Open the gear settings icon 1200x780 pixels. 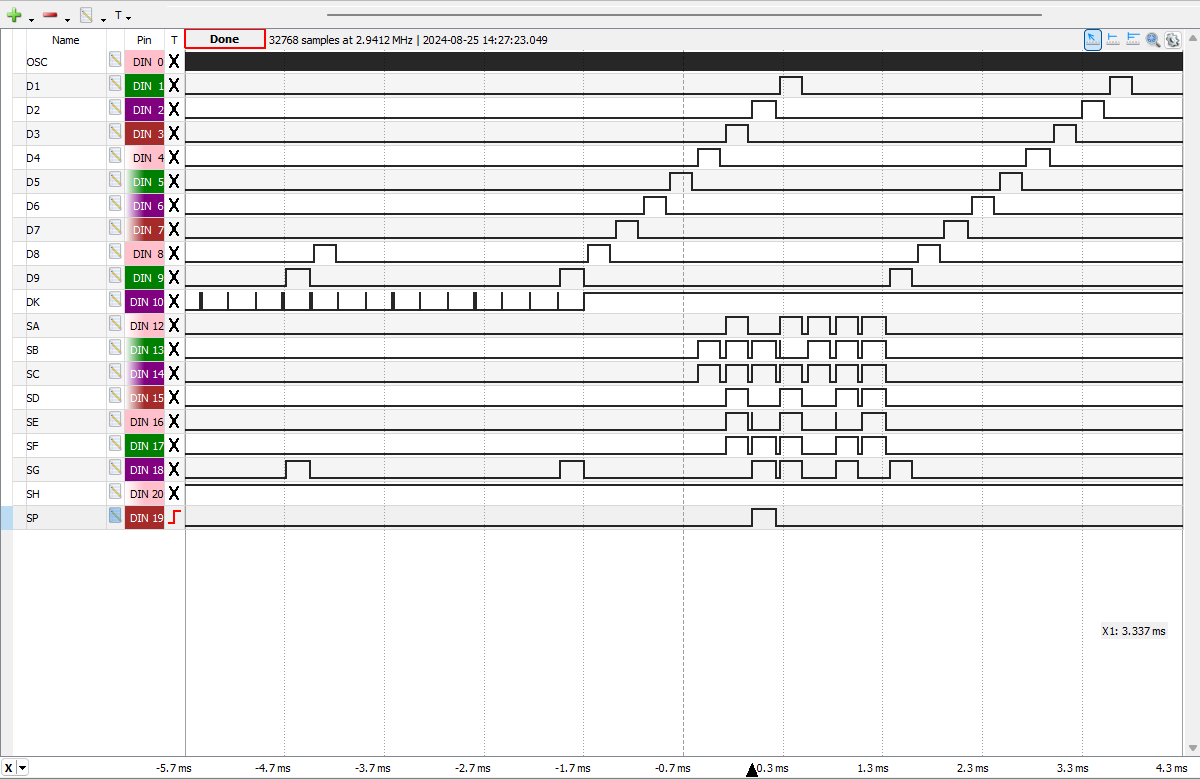pyautogui.click(x=1173, y=39)
